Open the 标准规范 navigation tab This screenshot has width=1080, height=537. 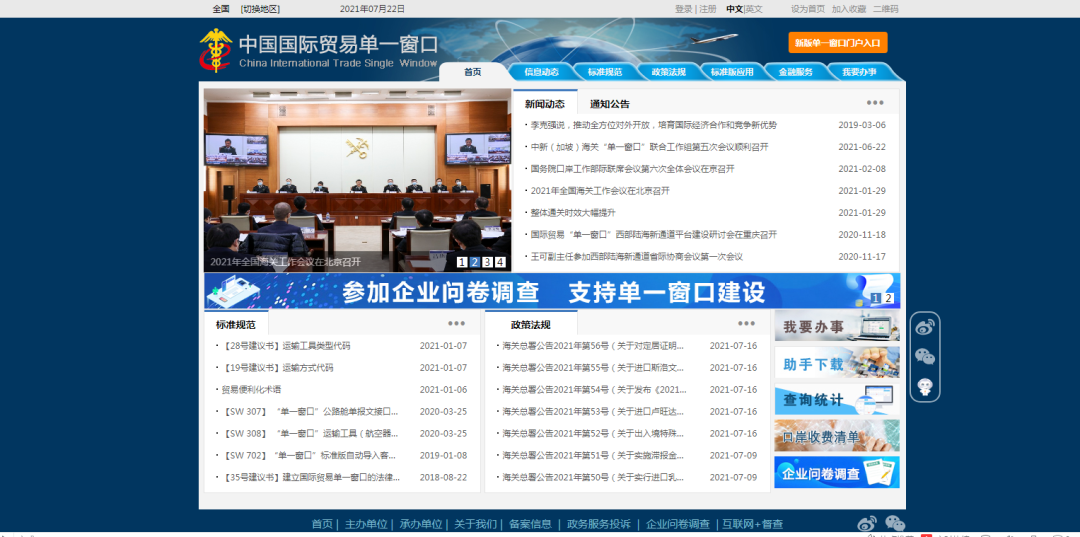tap(605, 72)
